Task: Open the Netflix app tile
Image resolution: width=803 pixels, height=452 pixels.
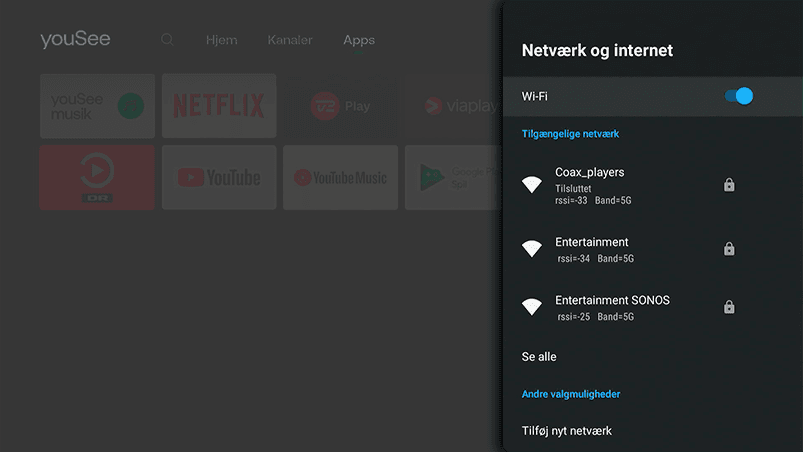Action: [219, 106]
